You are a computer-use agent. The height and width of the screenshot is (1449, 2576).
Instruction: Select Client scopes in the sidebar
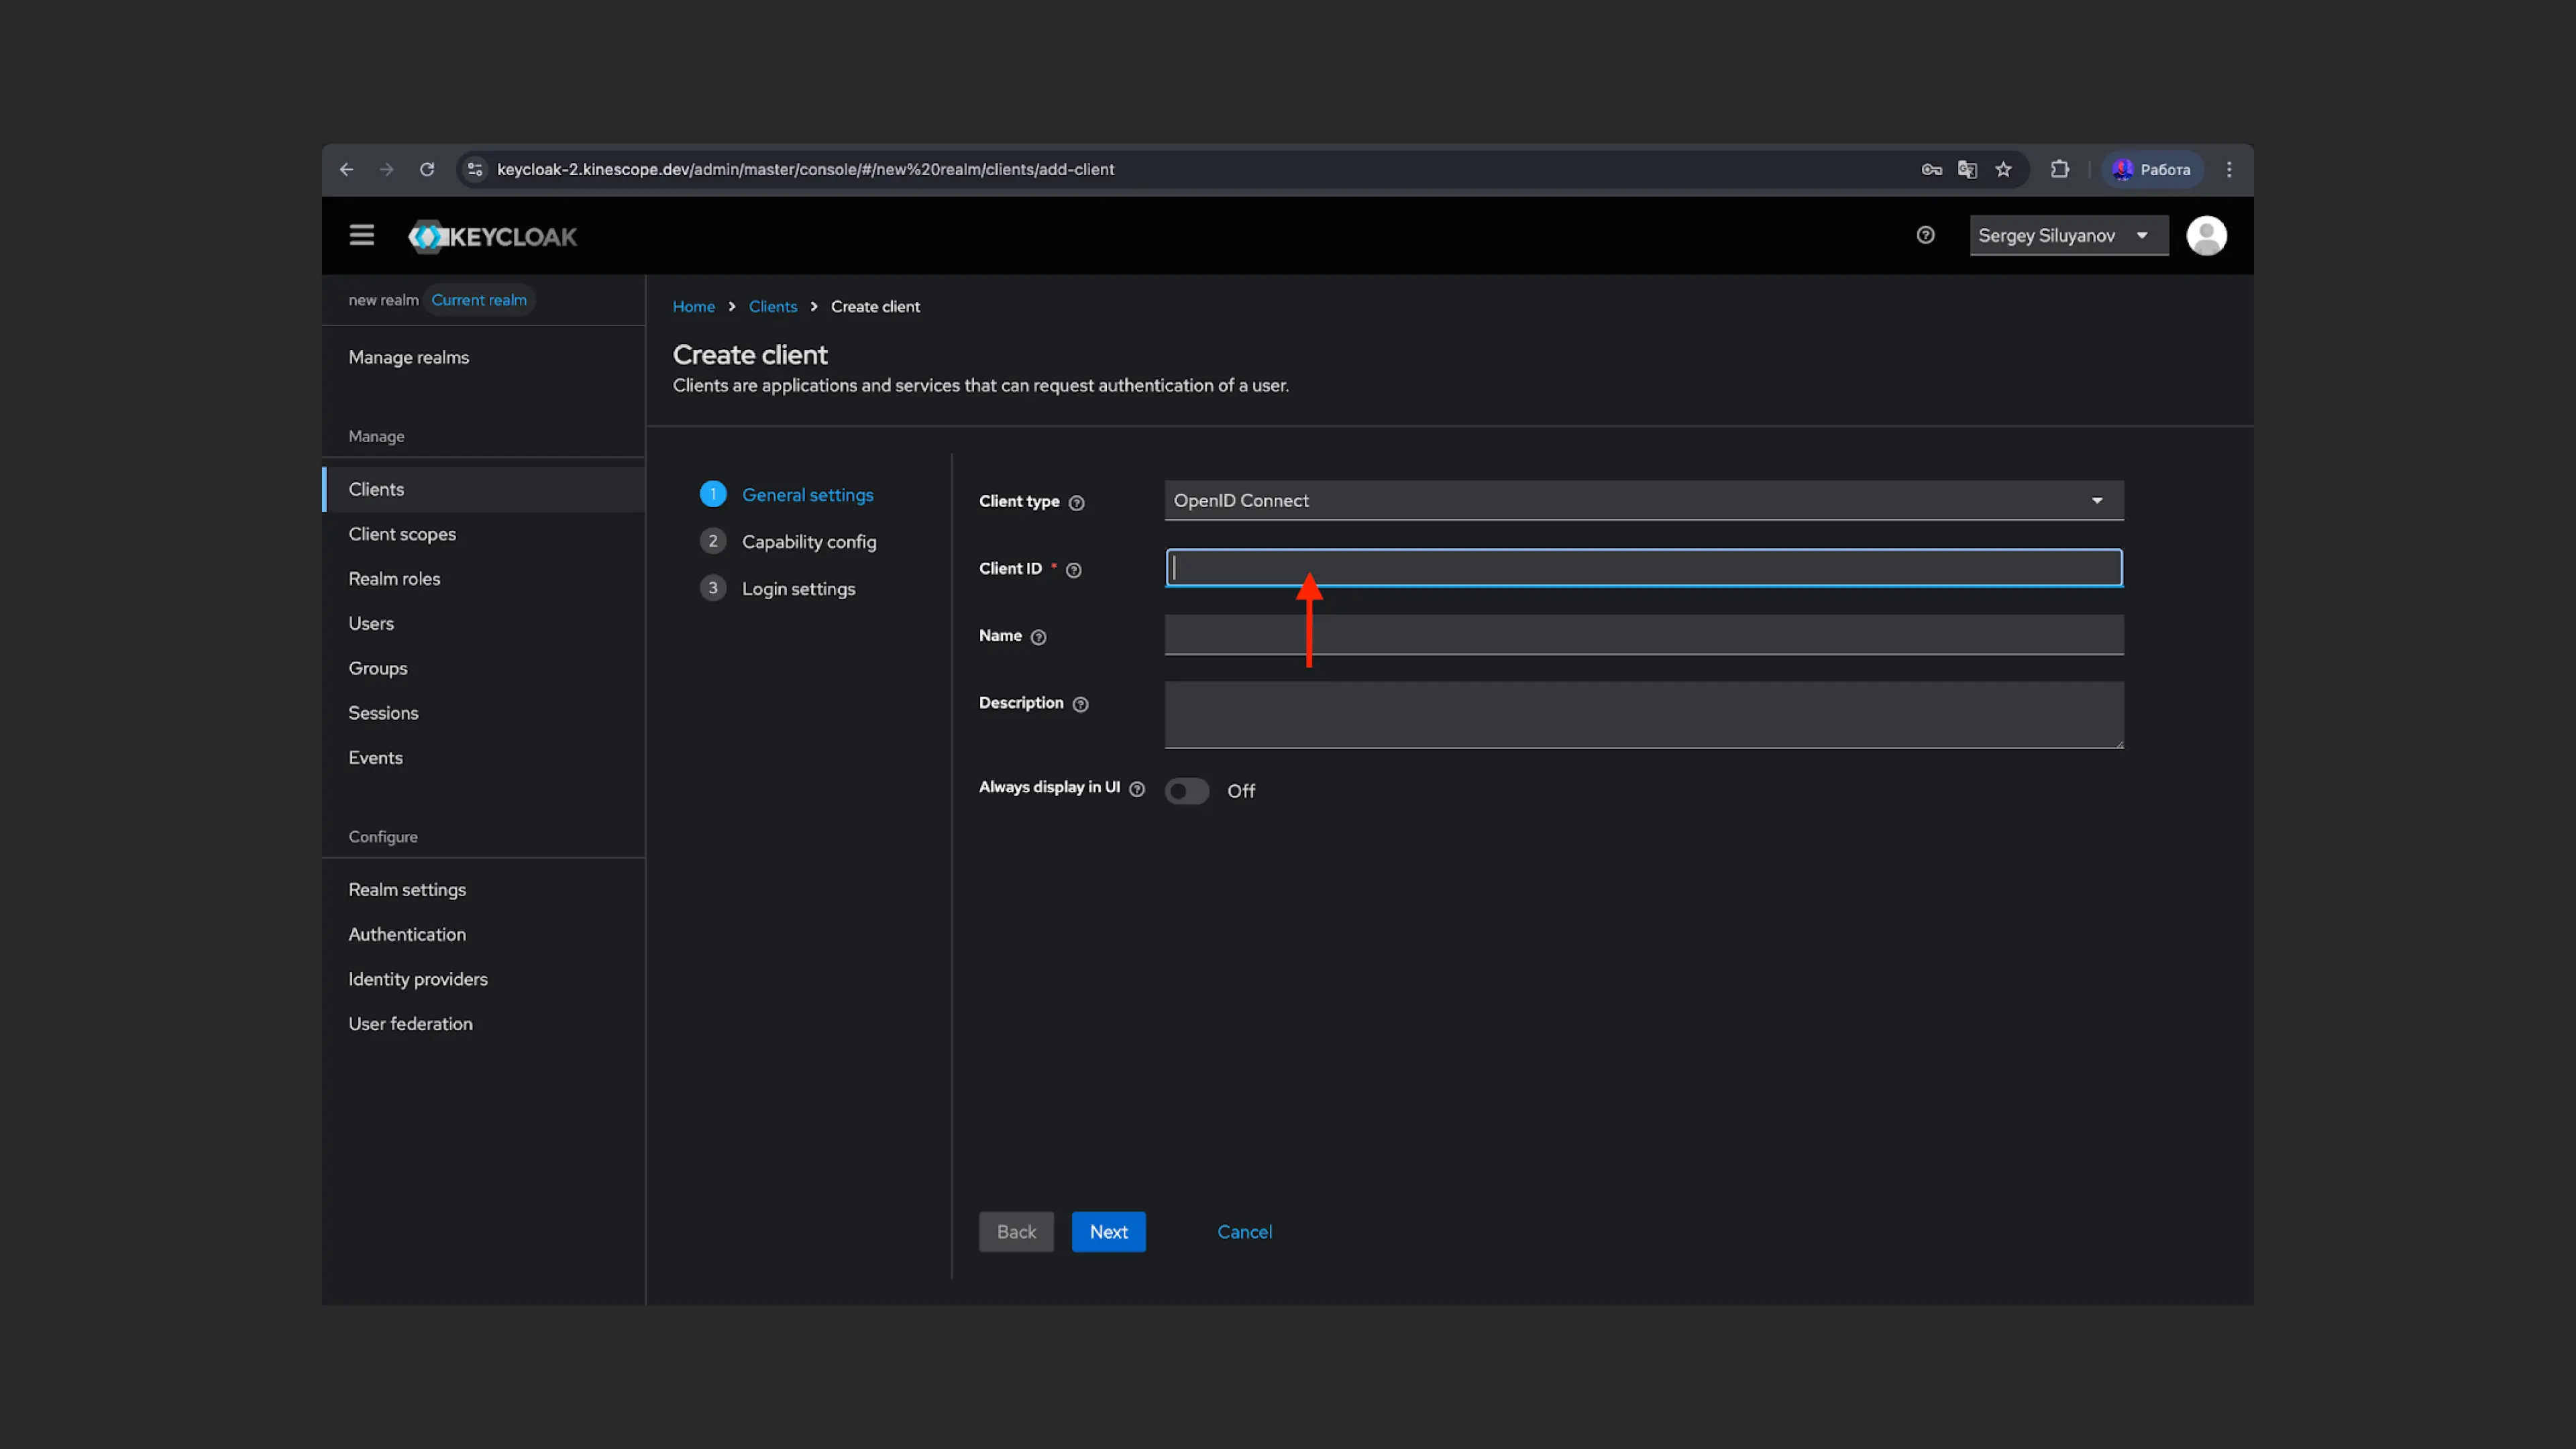click(402, 534)
